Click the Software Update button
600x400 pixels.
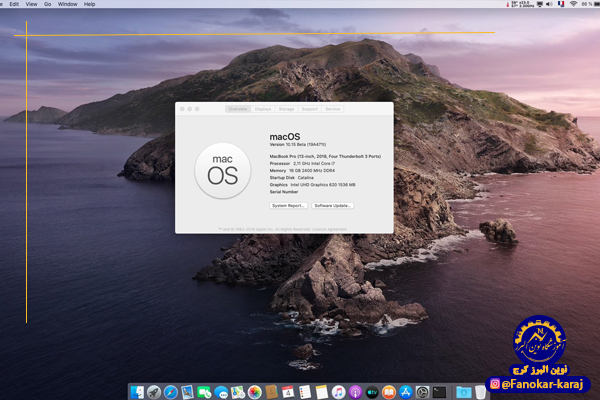333,206
